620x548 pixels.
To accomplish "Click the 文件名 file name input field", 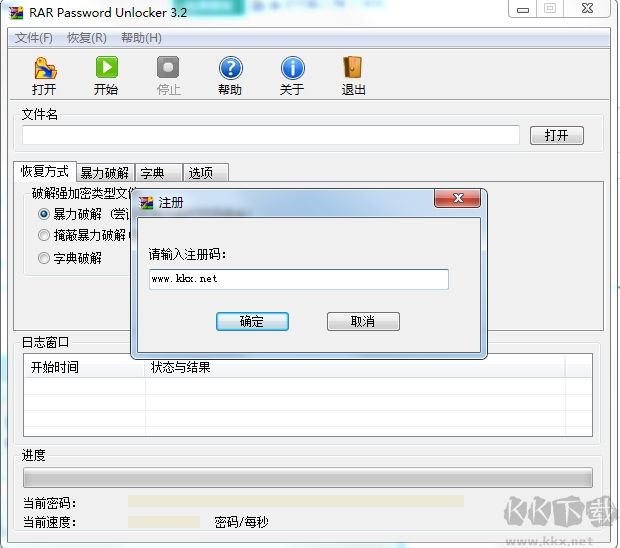I will click(x=271, y=135).
